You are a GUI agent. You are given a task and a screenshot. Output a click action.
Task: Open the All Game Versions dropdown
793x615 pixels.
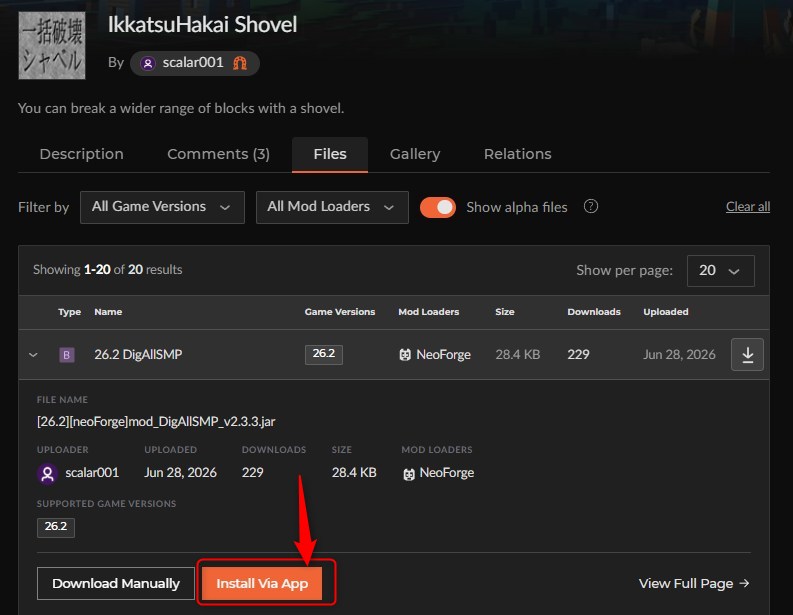click(x=162, y=207)
